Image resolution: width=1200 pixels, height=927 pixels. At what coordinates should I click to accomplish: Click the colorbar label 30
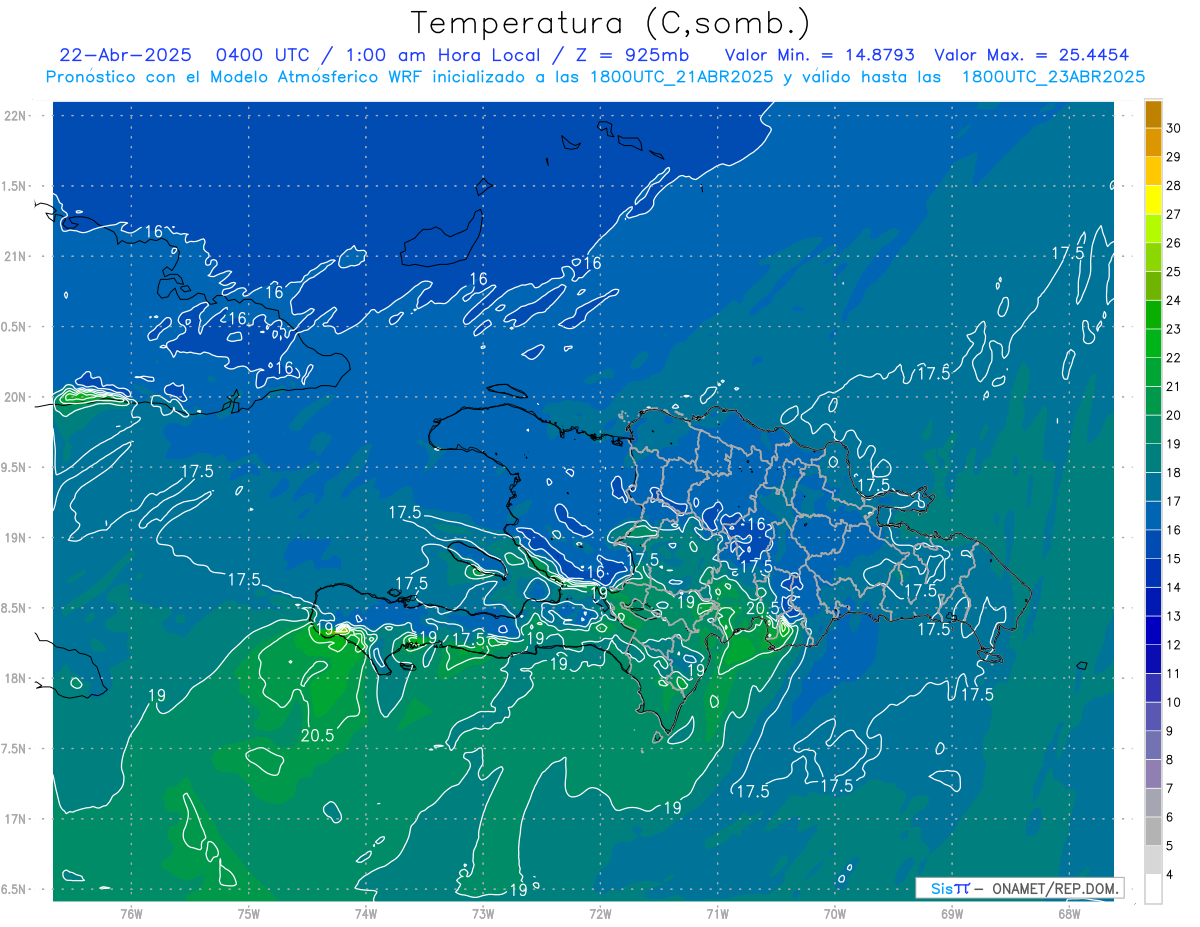tap(1174, 129)
